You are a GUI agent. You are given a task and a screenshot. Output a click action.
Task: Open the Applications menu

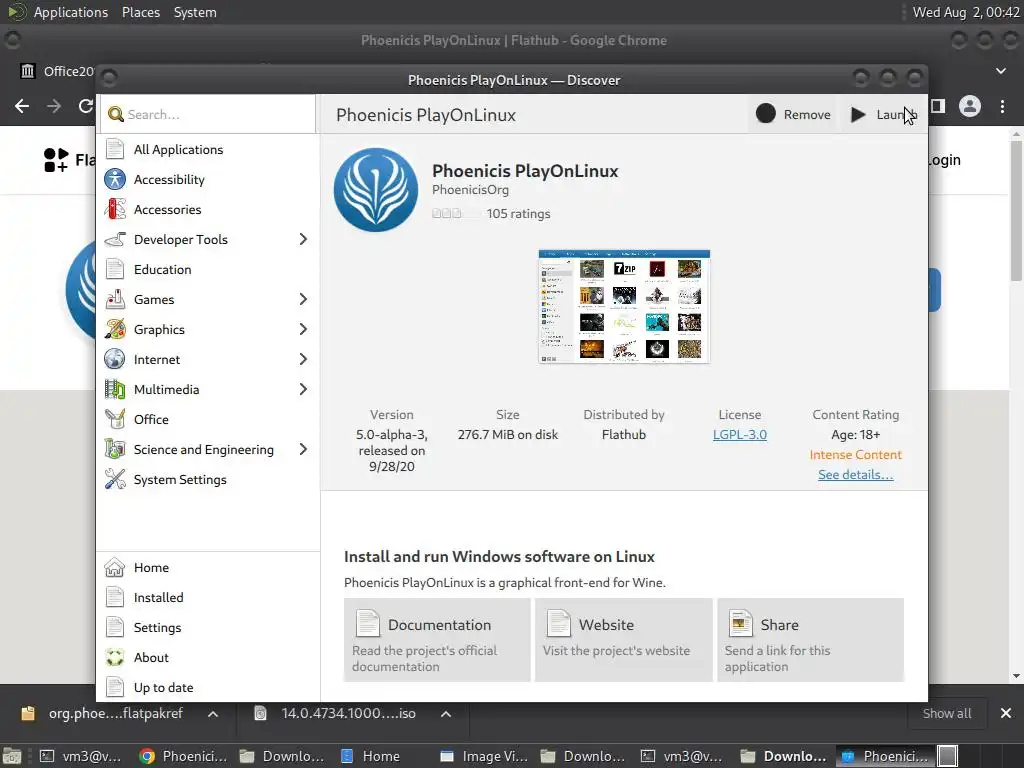(71, 12)
